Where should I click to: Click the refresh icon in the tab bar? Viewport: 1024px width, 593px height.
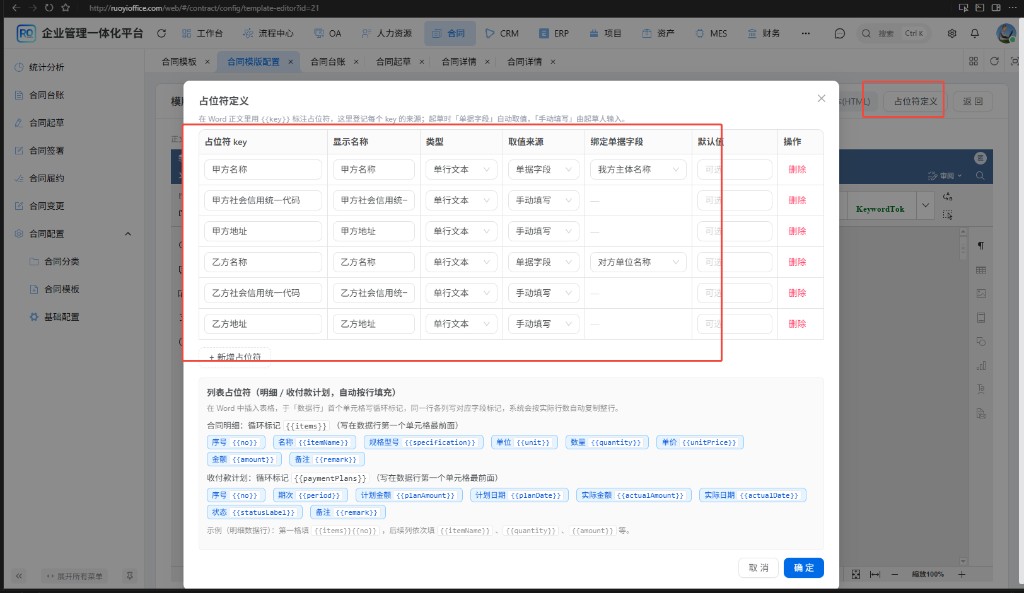click(x=995, y=61)
